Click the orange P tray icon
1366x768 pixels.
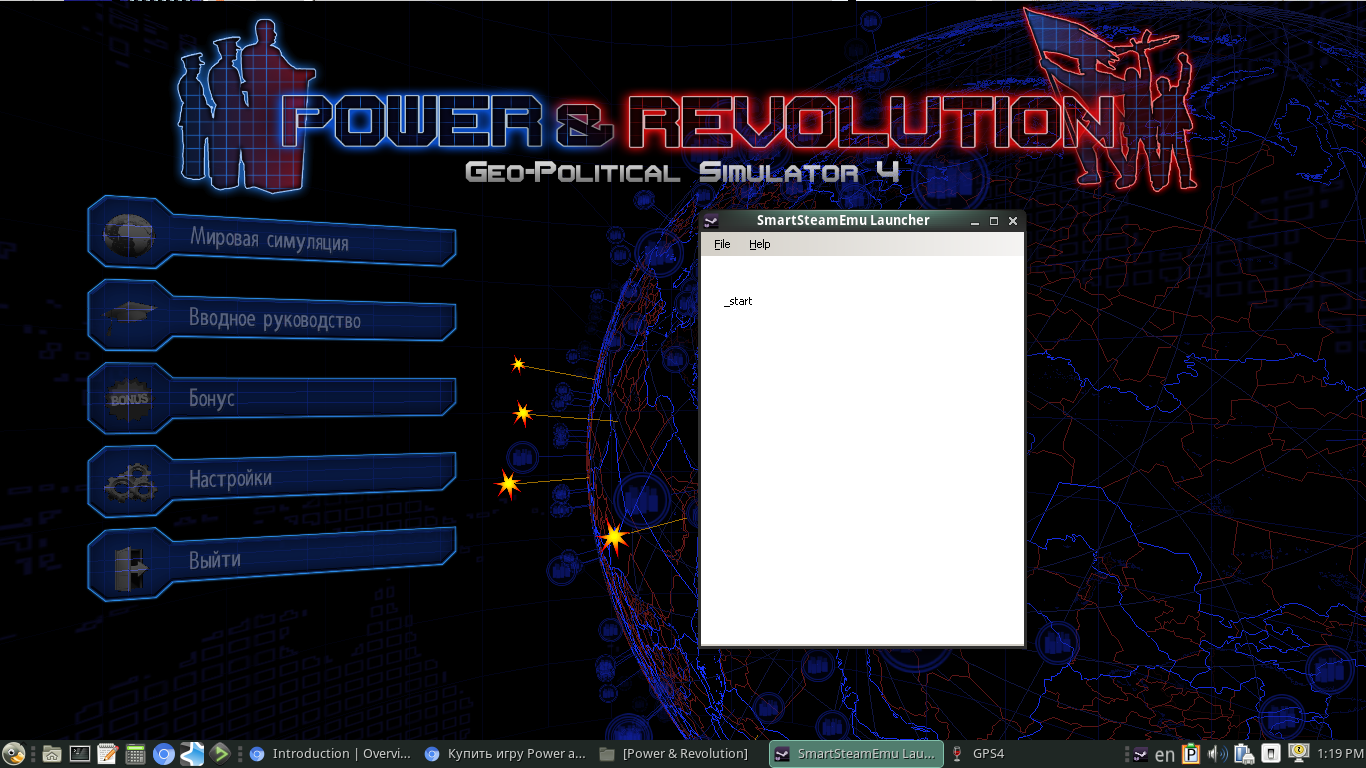[1191, 754]
